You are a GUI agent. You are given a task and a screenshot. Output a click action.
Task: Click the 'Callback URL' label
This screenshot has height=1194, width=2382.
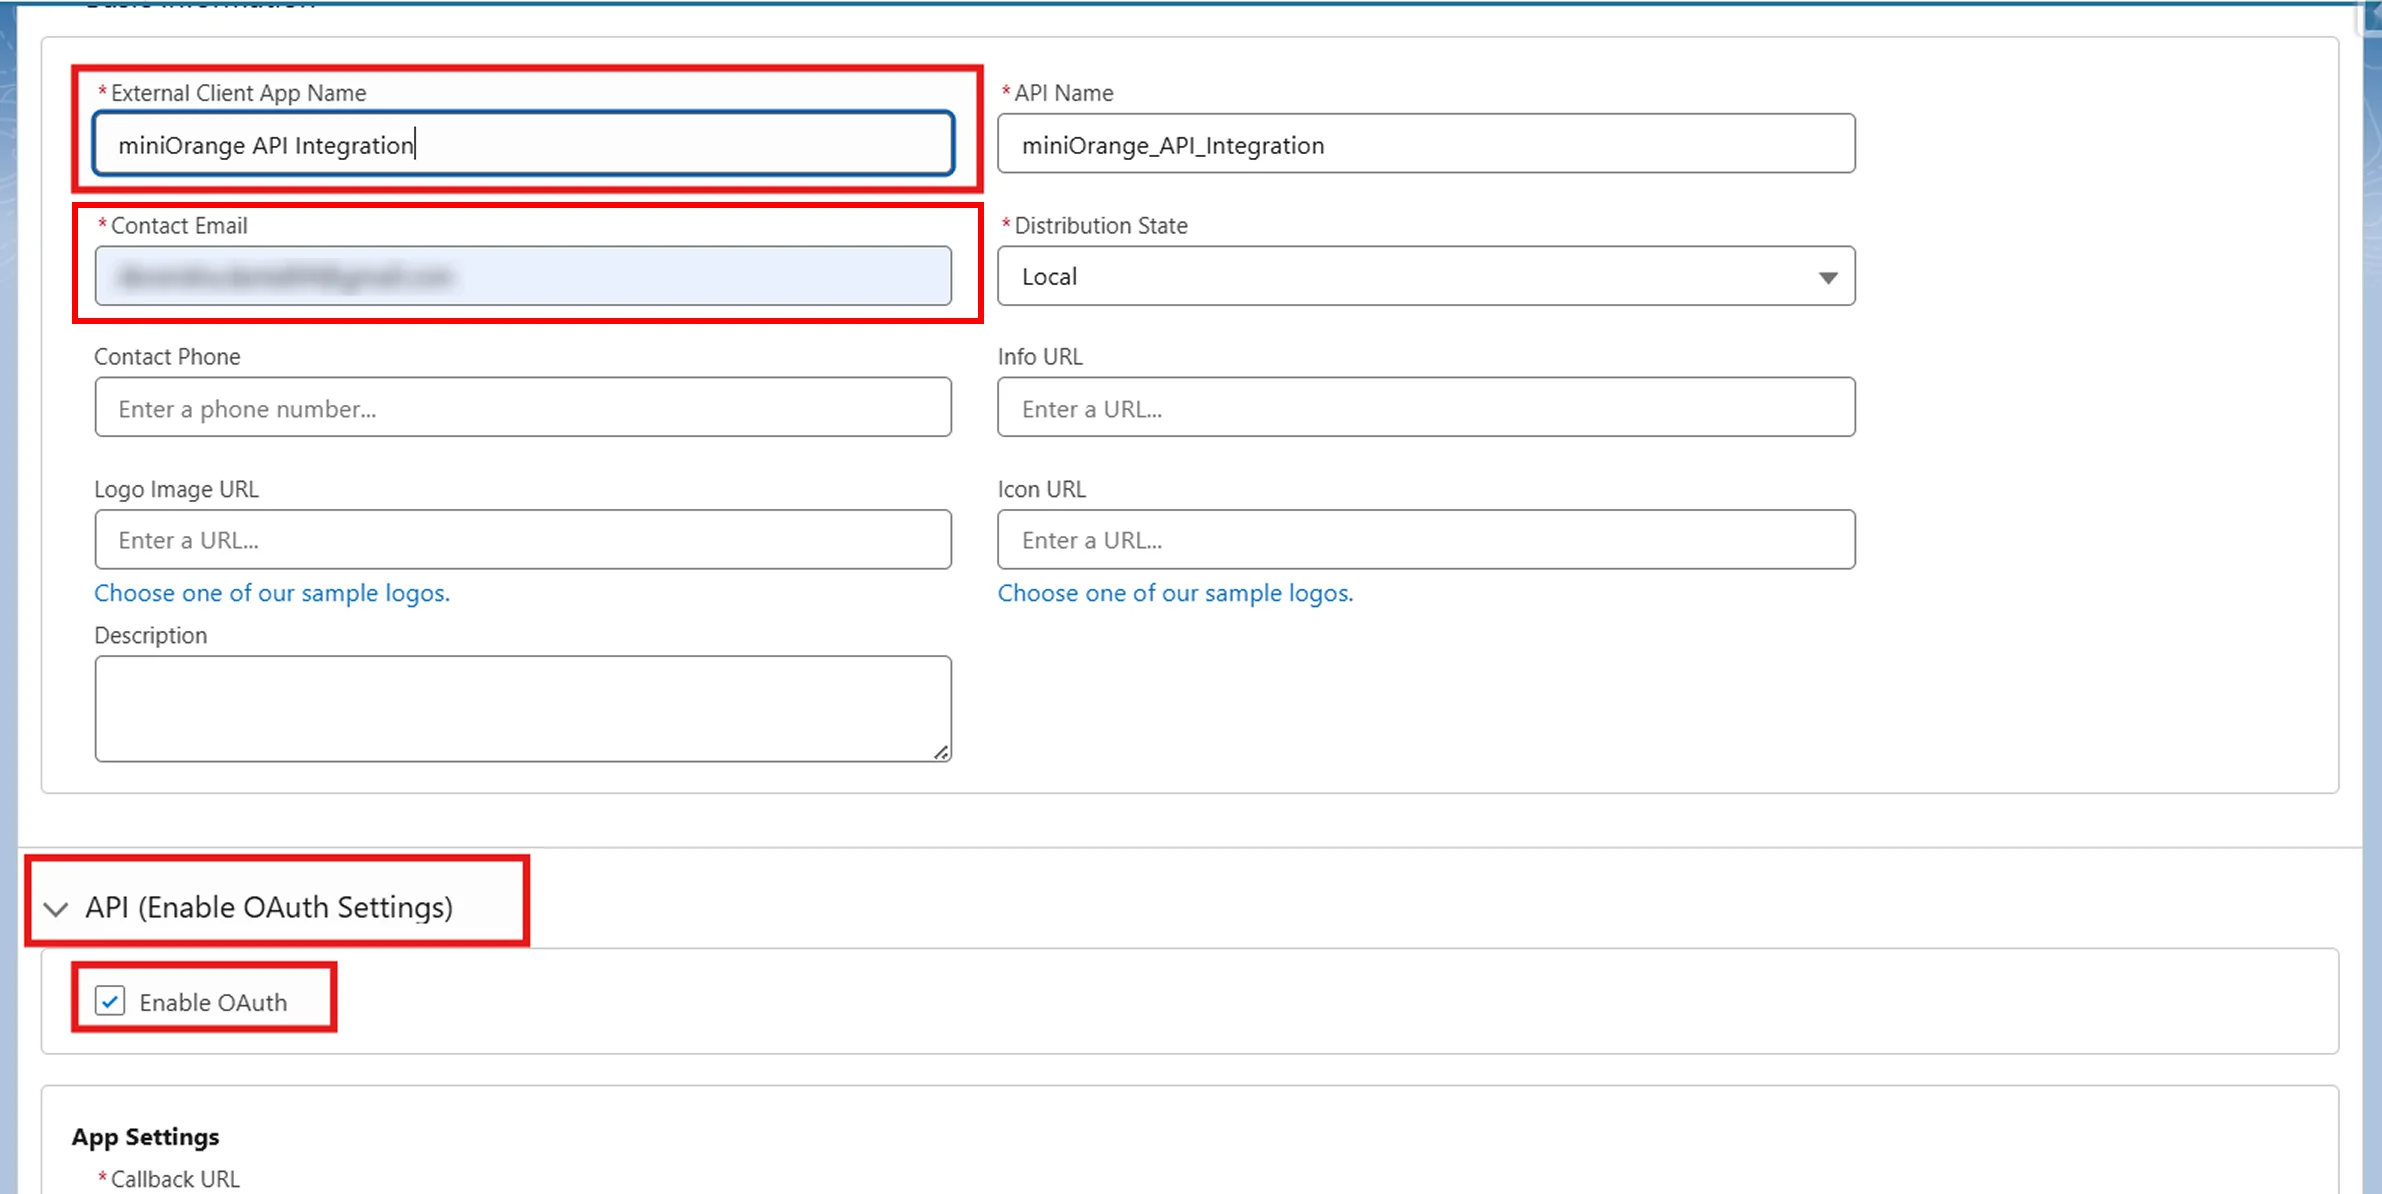click(175, 1179)
